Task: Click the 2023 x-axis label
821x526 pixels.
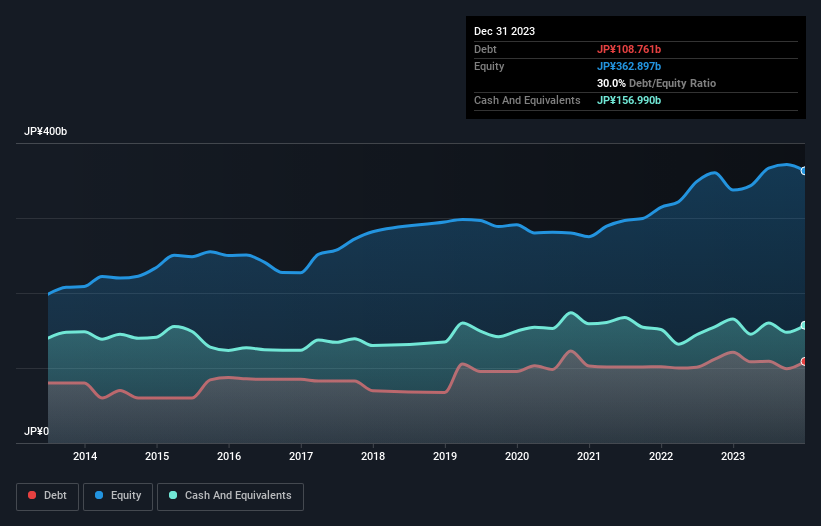Action: tap(733, 456)
